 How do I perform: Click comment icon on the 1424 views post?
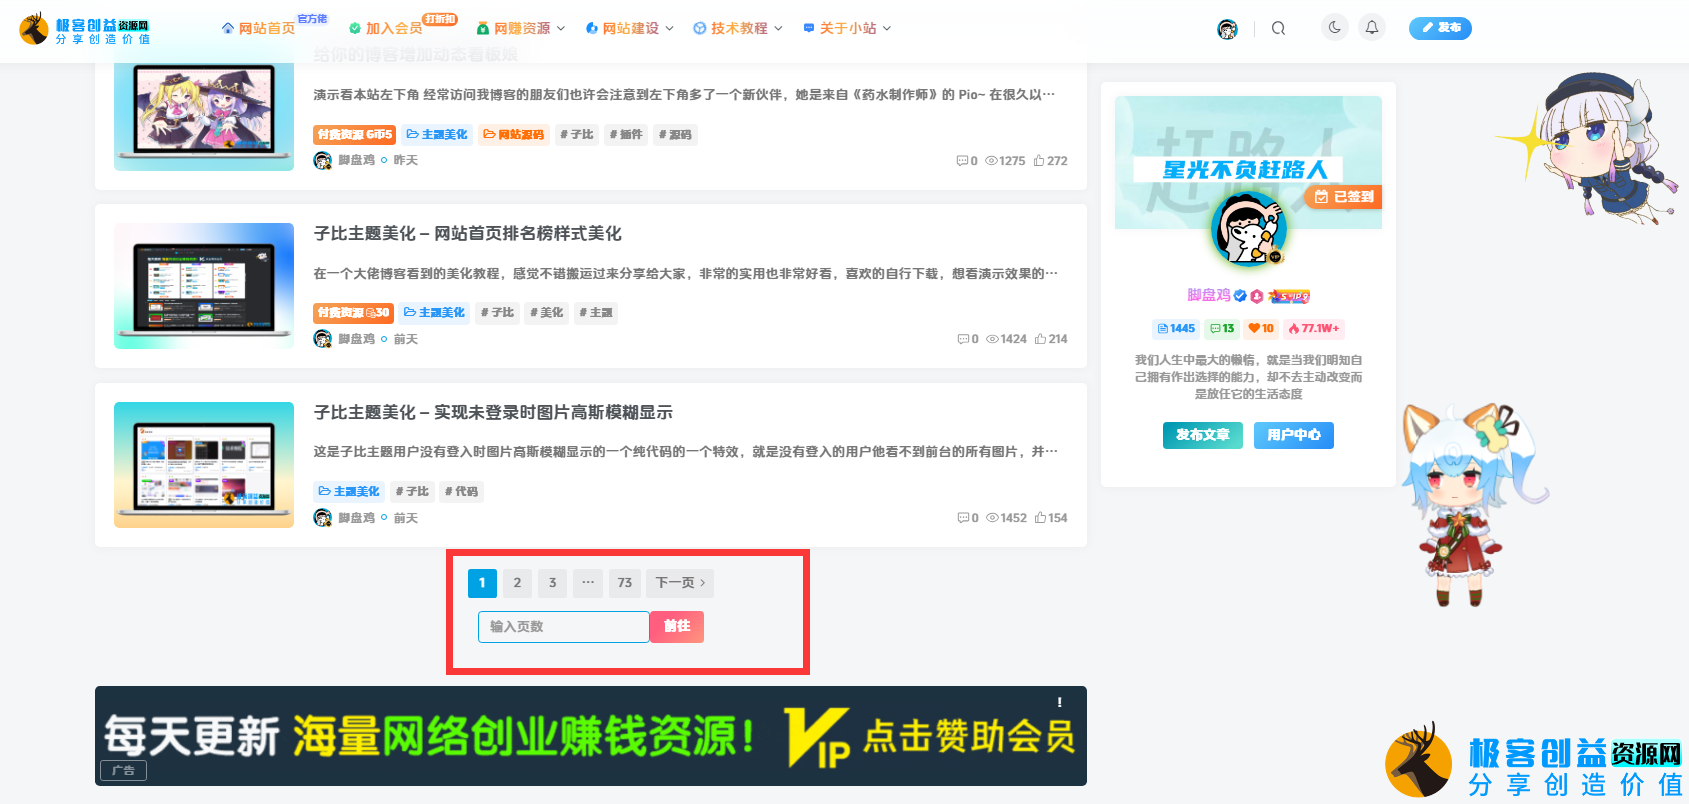point(963,339)
